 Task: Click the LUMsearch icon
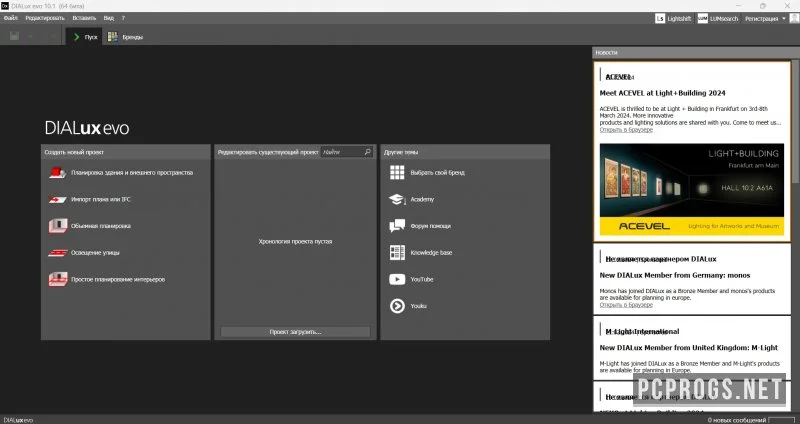pyautogui.click(x=703, y=18)
